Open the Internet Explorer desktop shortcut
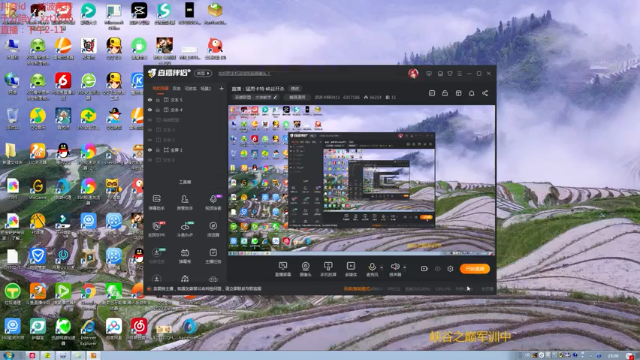This screenshot has width=640, height=360. [88, 331]
